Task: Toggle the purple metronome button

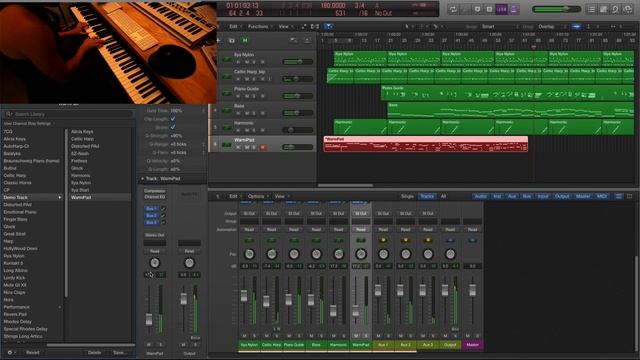Action: click(514, 9)
